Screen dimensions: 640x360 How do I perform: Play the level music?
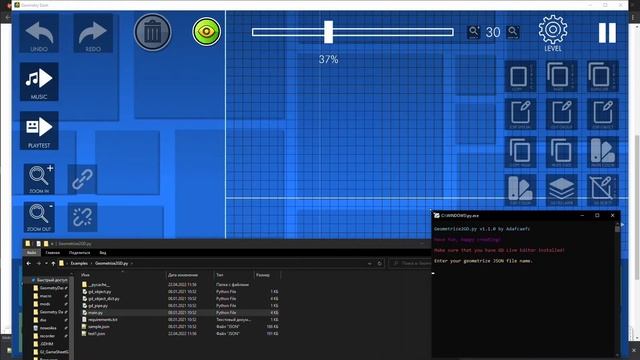pyautogui.click(x=39, y=82)
